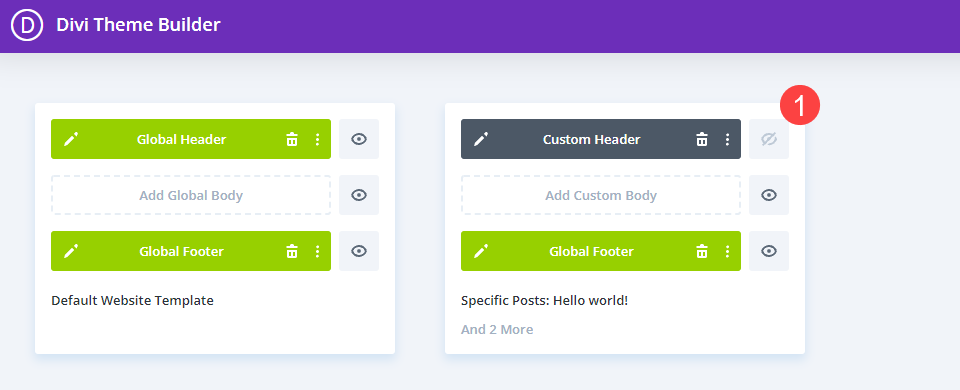Screen dimensions: 960x390
Task: Toggle Global Body visibility in Default Website Template
Action: (x=359, y=195)
